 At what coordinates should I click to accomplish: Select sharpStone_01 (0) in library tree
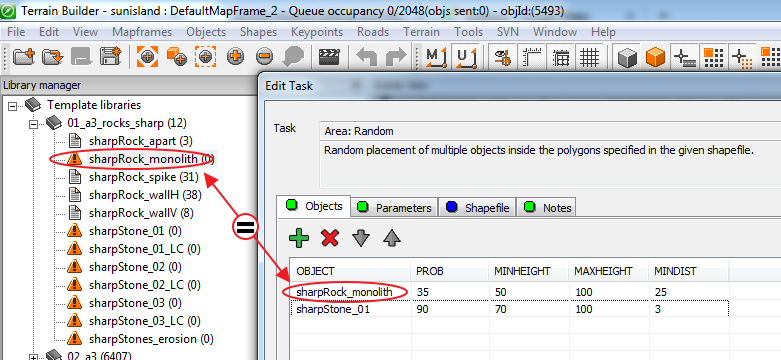[x=135, y=231]
